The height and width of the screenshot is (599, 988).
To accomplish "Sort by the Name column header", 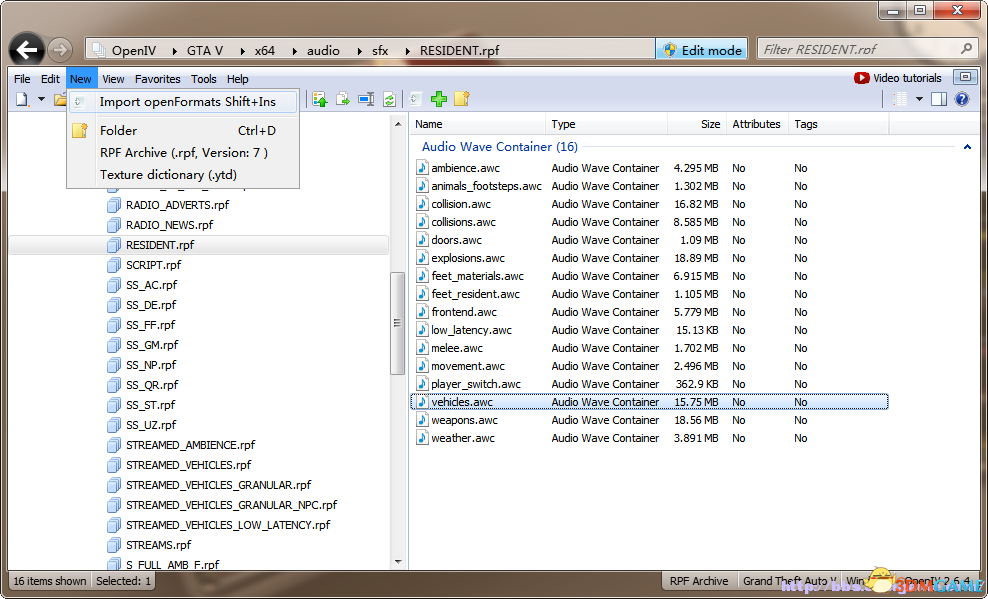I will 479,124.
